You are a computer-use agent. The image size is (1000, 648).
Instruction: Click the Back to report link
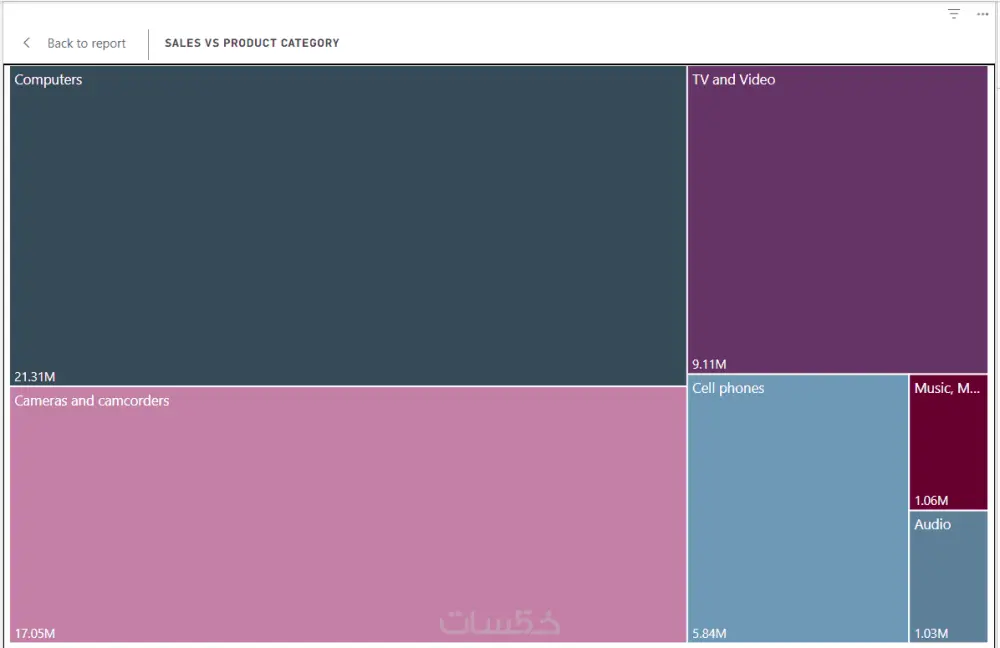pyautogui.click(x=86, y=43)
